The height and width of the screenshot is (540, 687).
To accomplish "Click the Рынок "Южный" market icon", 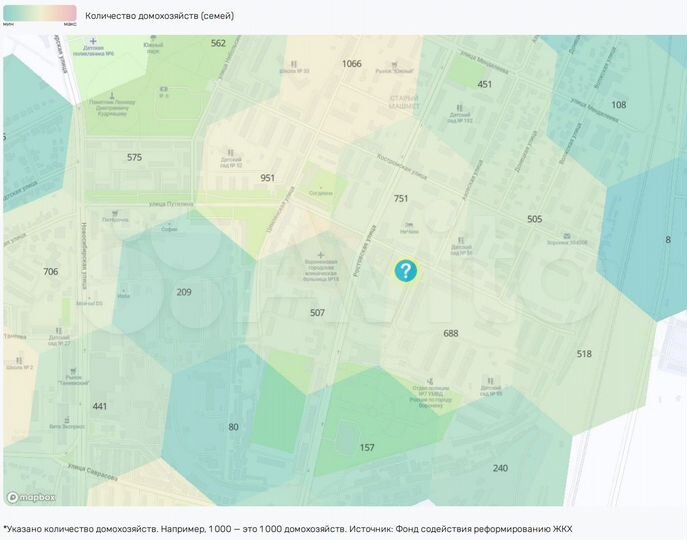I will pos(394,65).
